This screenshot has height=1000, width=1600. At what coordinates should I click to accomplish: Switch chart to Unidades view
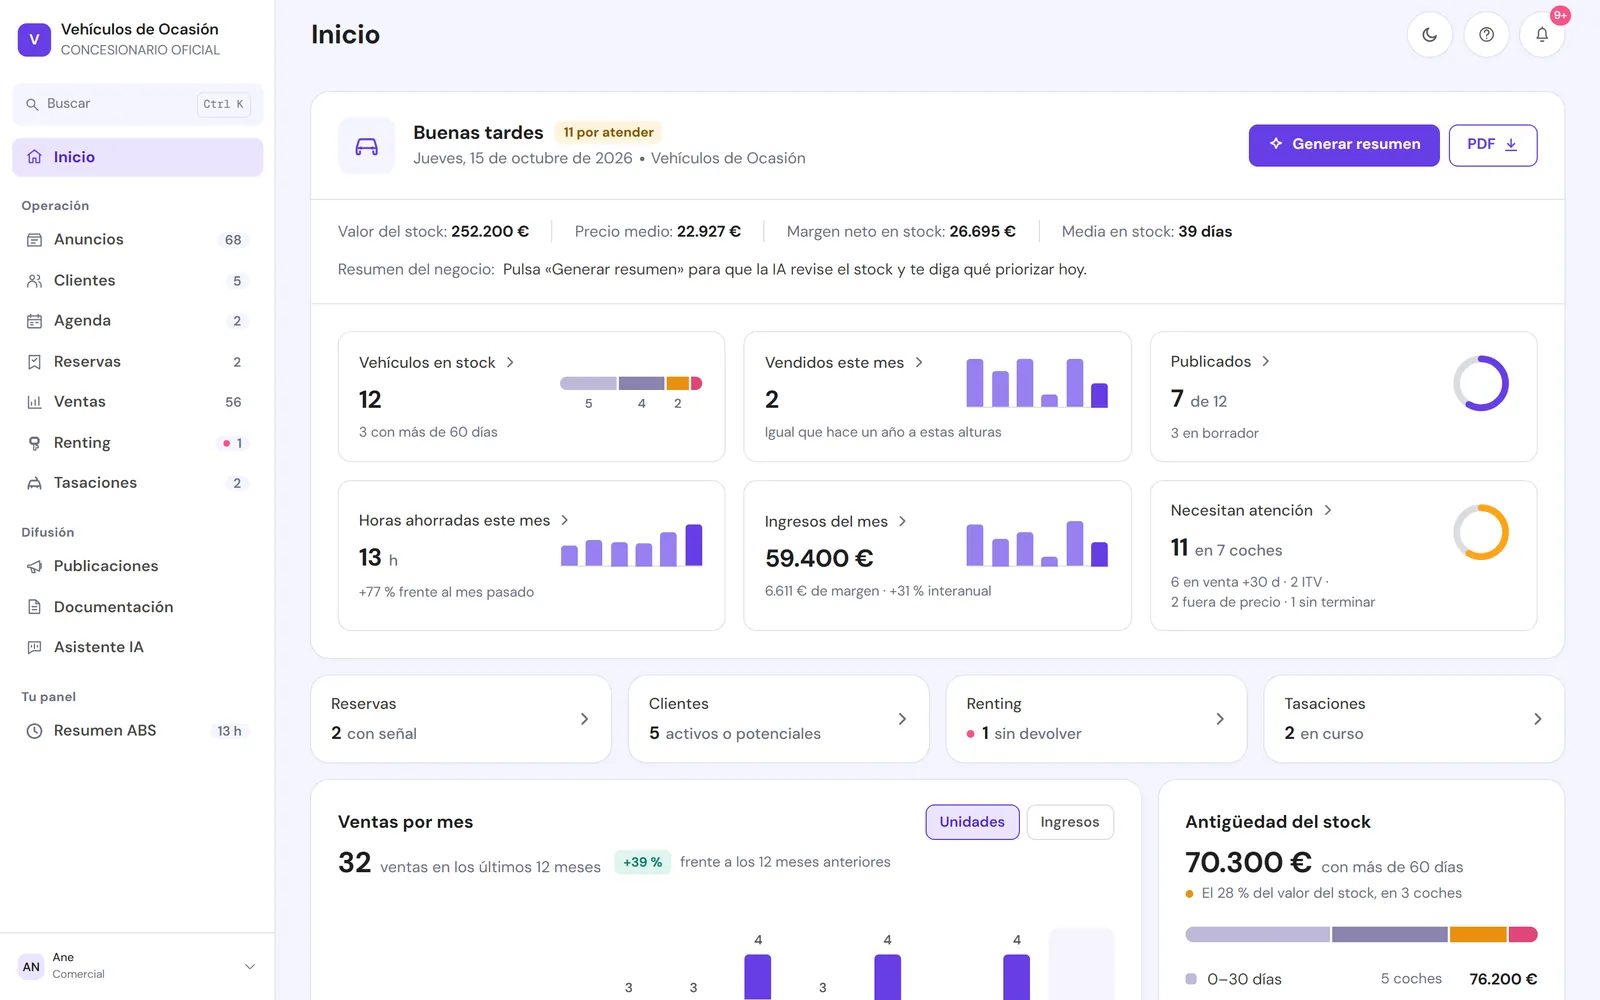[x=972, y=822]
